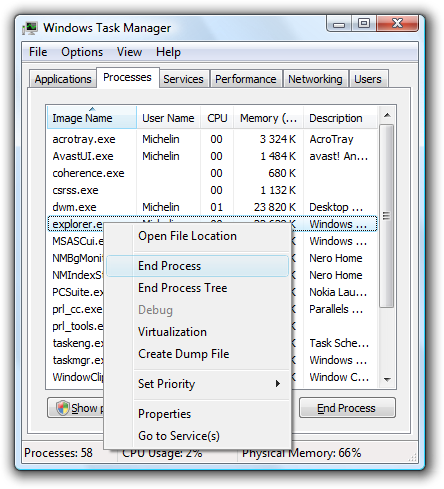Choose End Process Tree

pos(197,288)
